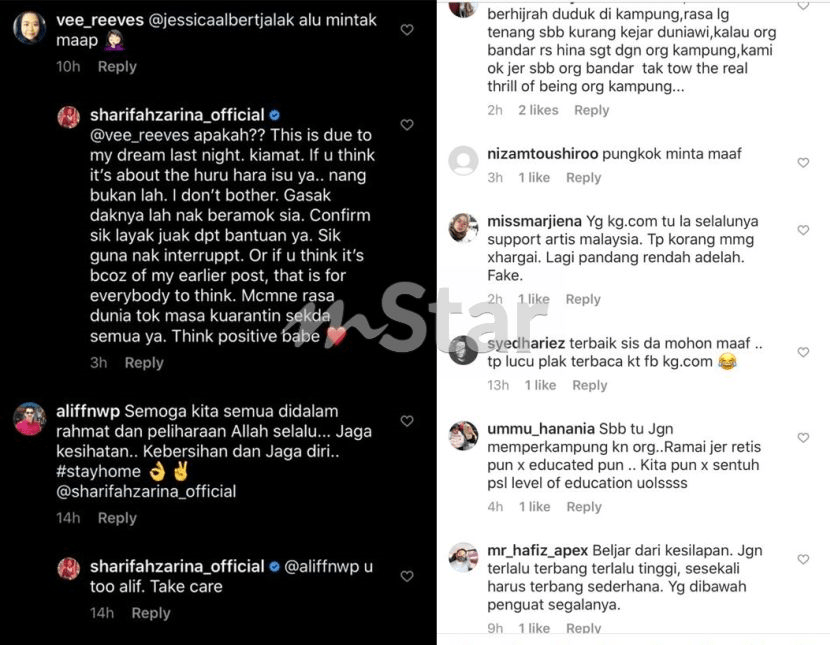Open the mr_hafiz_apex username
830x645 pixels.
[x=537, y=551]
